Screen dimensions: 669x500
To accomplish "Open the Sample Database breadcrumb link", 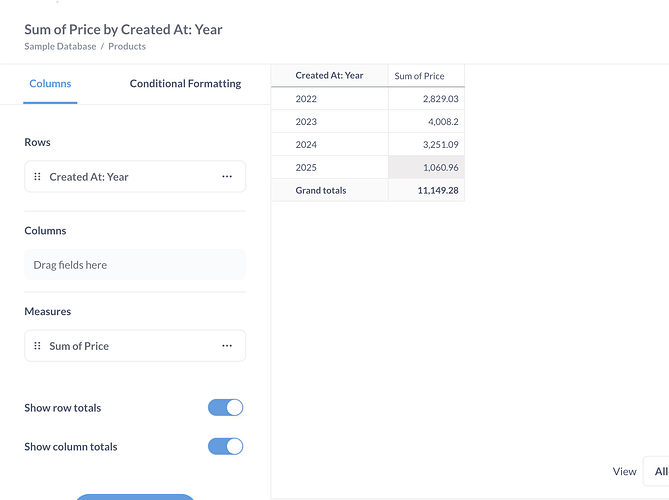I will click(60, 47).
